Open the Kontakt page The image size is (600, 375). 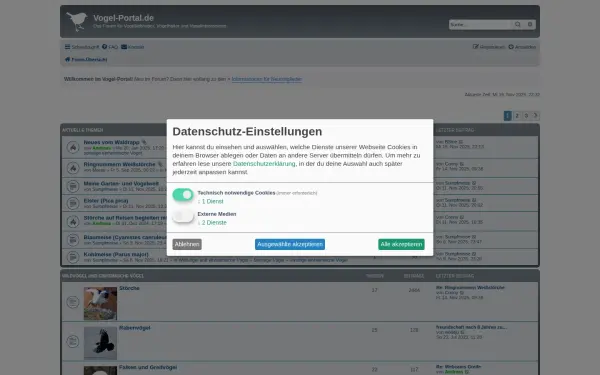click(x=132, y=47)
